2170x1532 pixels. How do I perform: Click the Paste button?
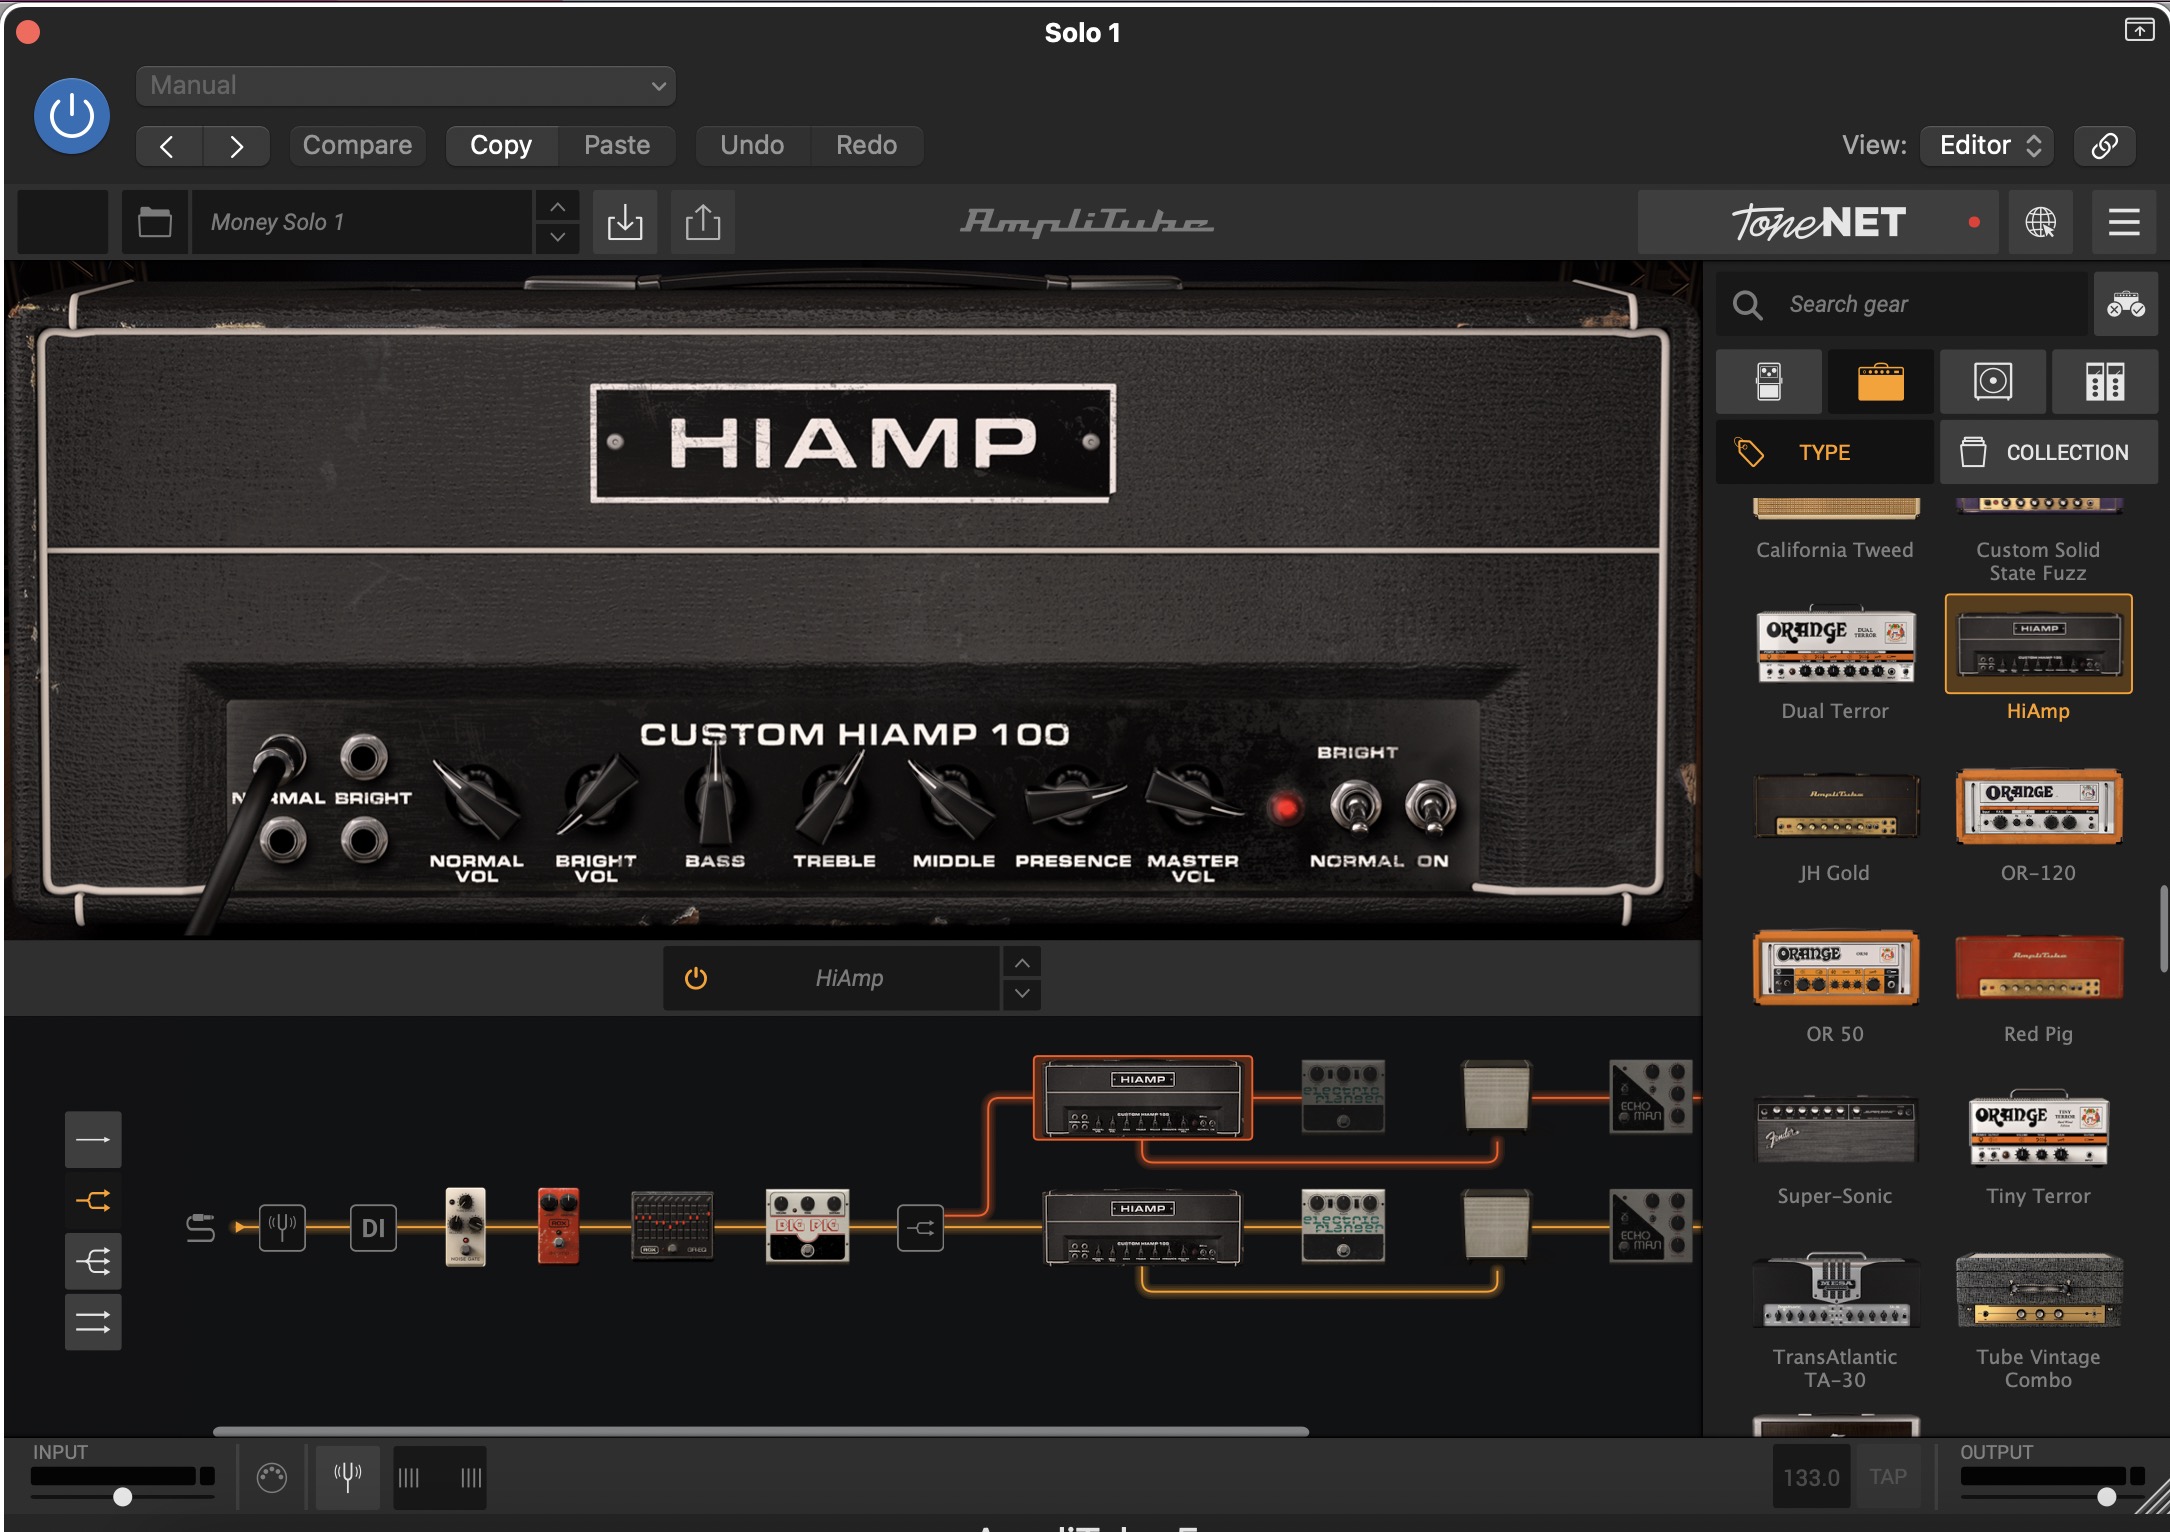click(x=617, y=146)
